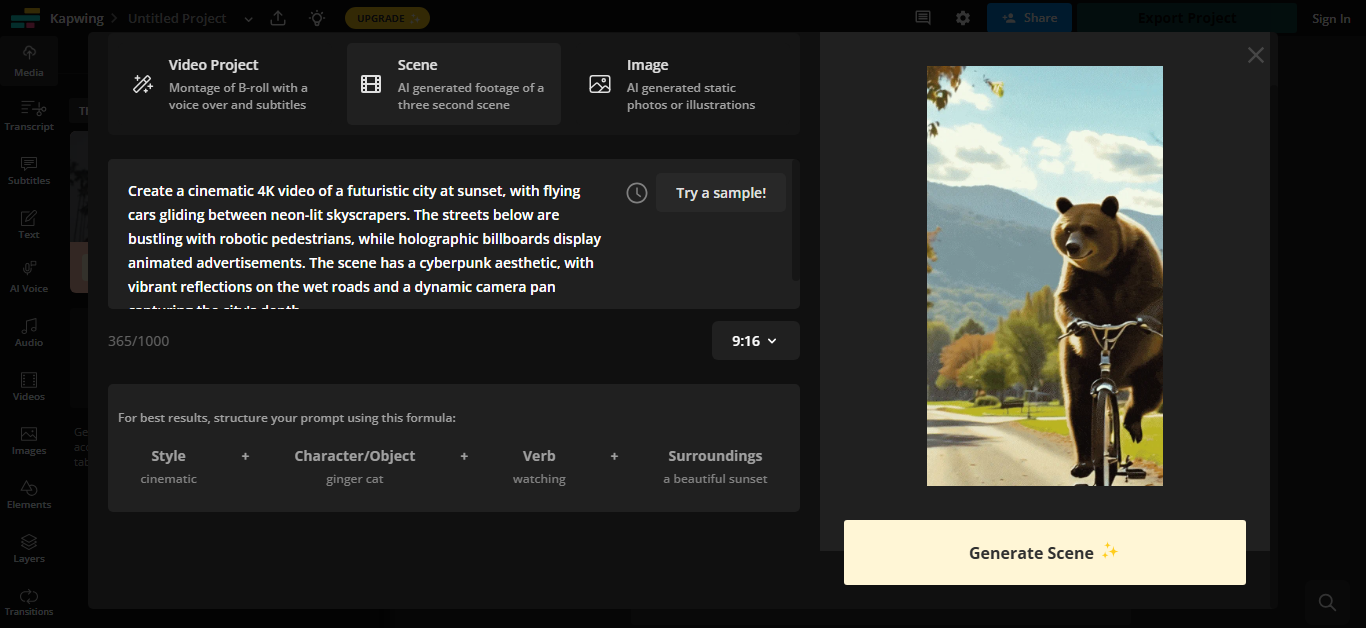Open the Media panel in sidebar

click(29, 61)
